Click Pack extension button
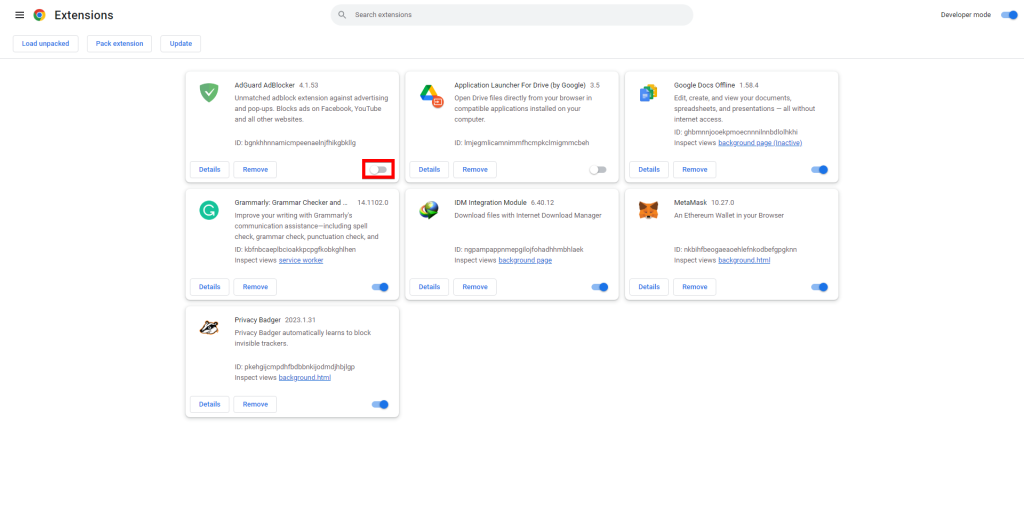1024x517 pixels. click(120, 44)
